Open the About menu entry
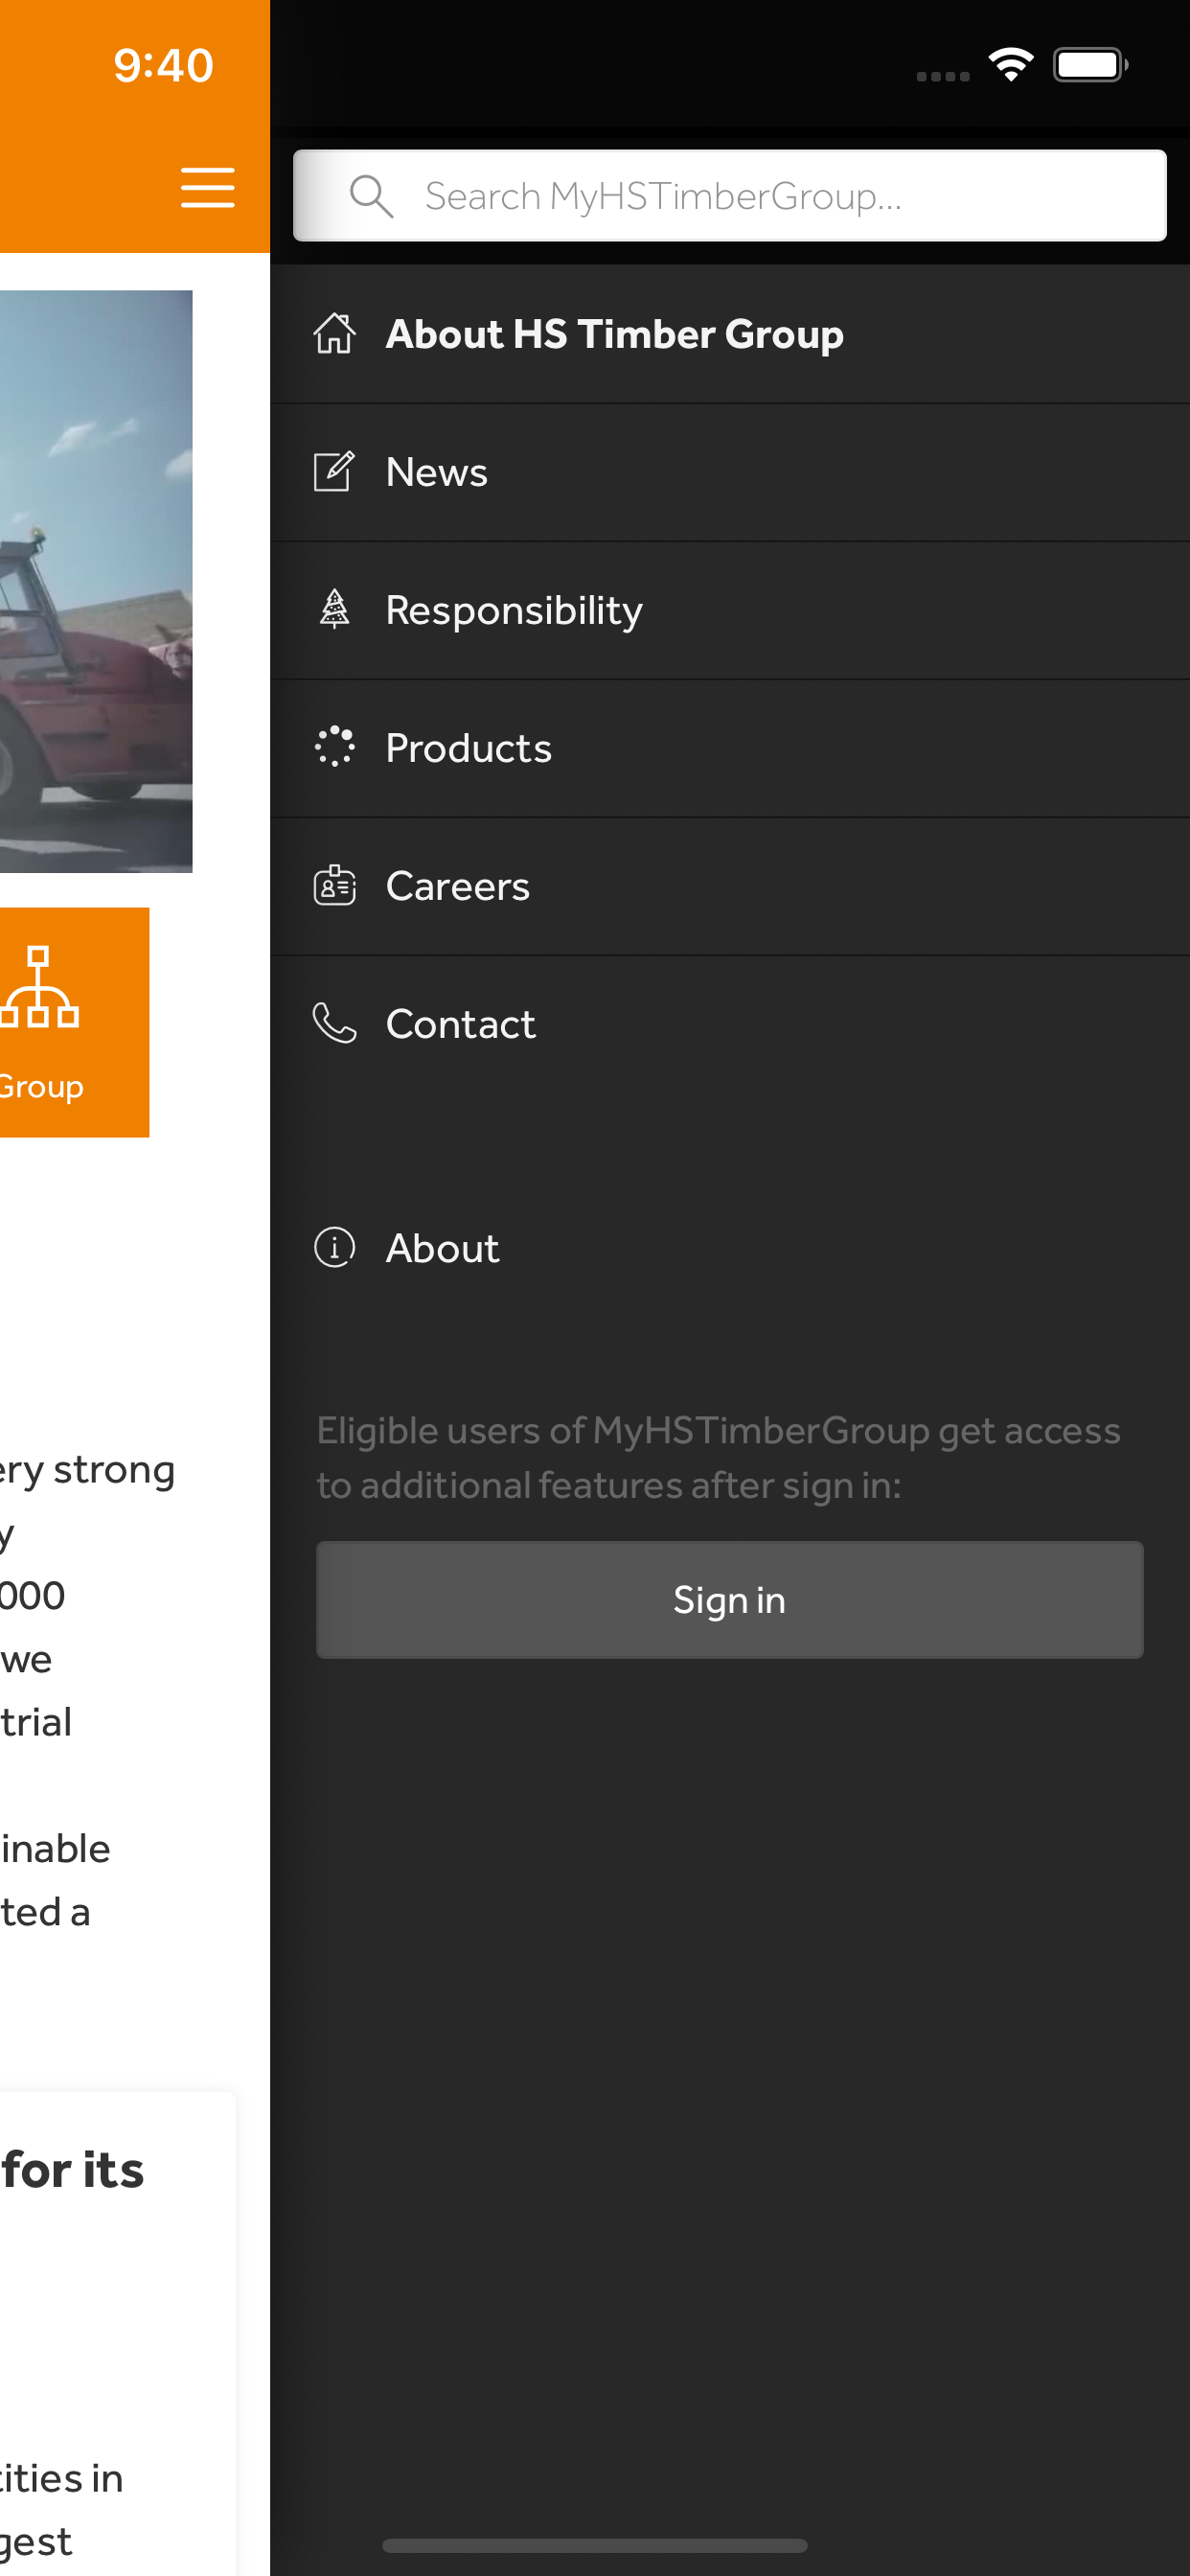1190x2576 pixels. click(x=729, y=1248)
